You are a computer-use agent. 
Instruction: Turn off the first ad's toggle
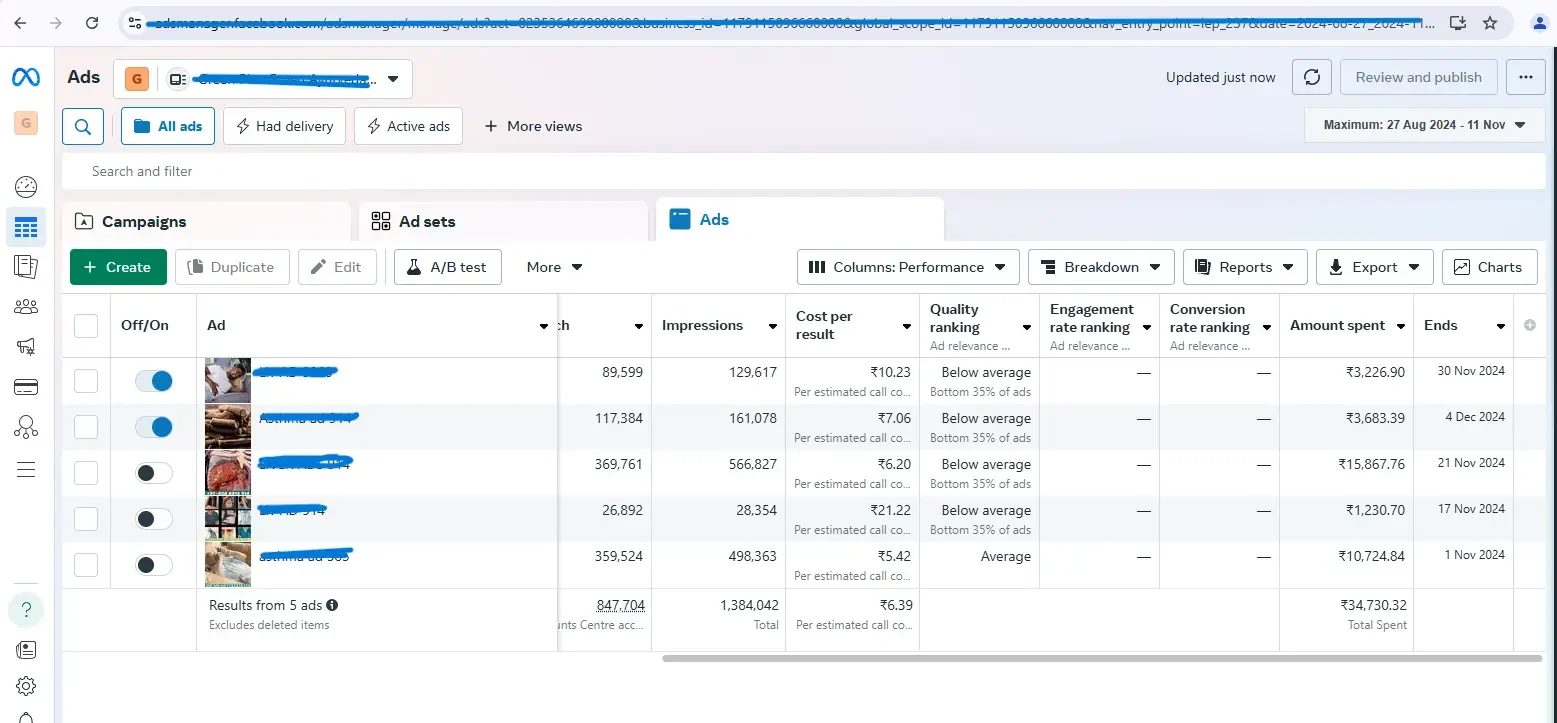pyautogui.click(x=154, y=381)
